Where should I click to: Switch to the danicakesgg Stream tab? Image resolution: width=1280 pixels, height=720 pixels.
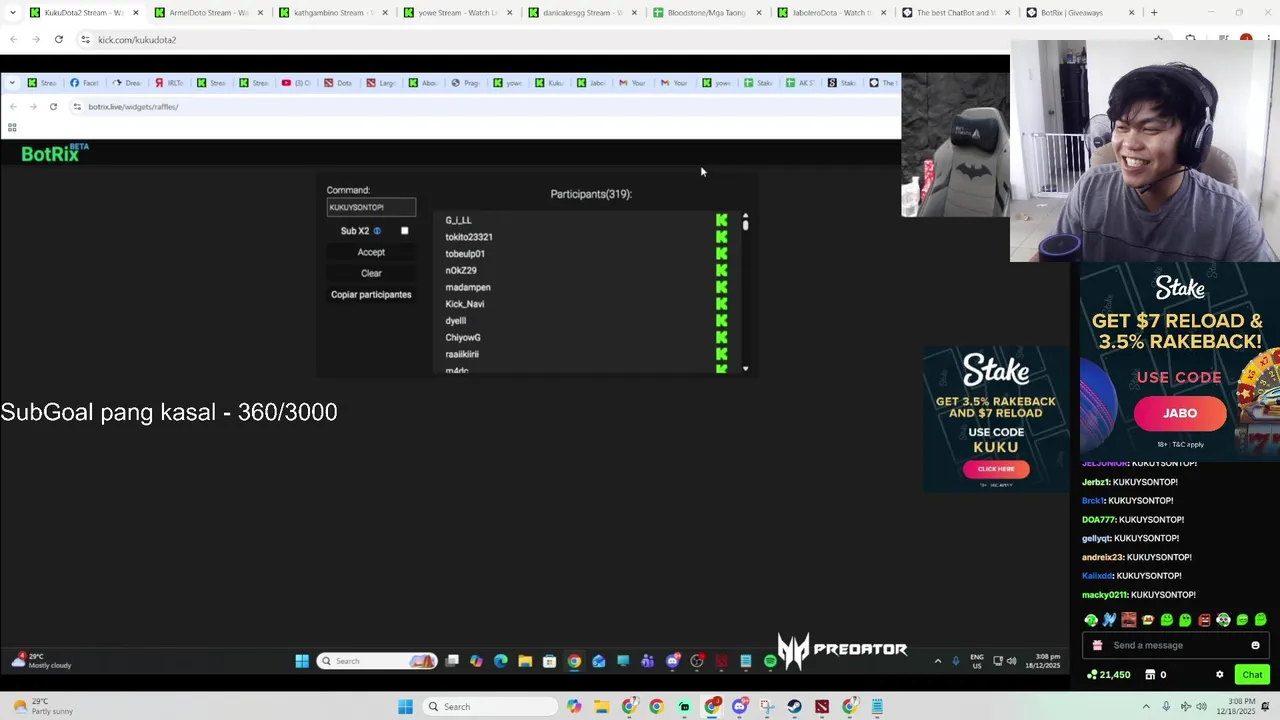tap(581, 13)
